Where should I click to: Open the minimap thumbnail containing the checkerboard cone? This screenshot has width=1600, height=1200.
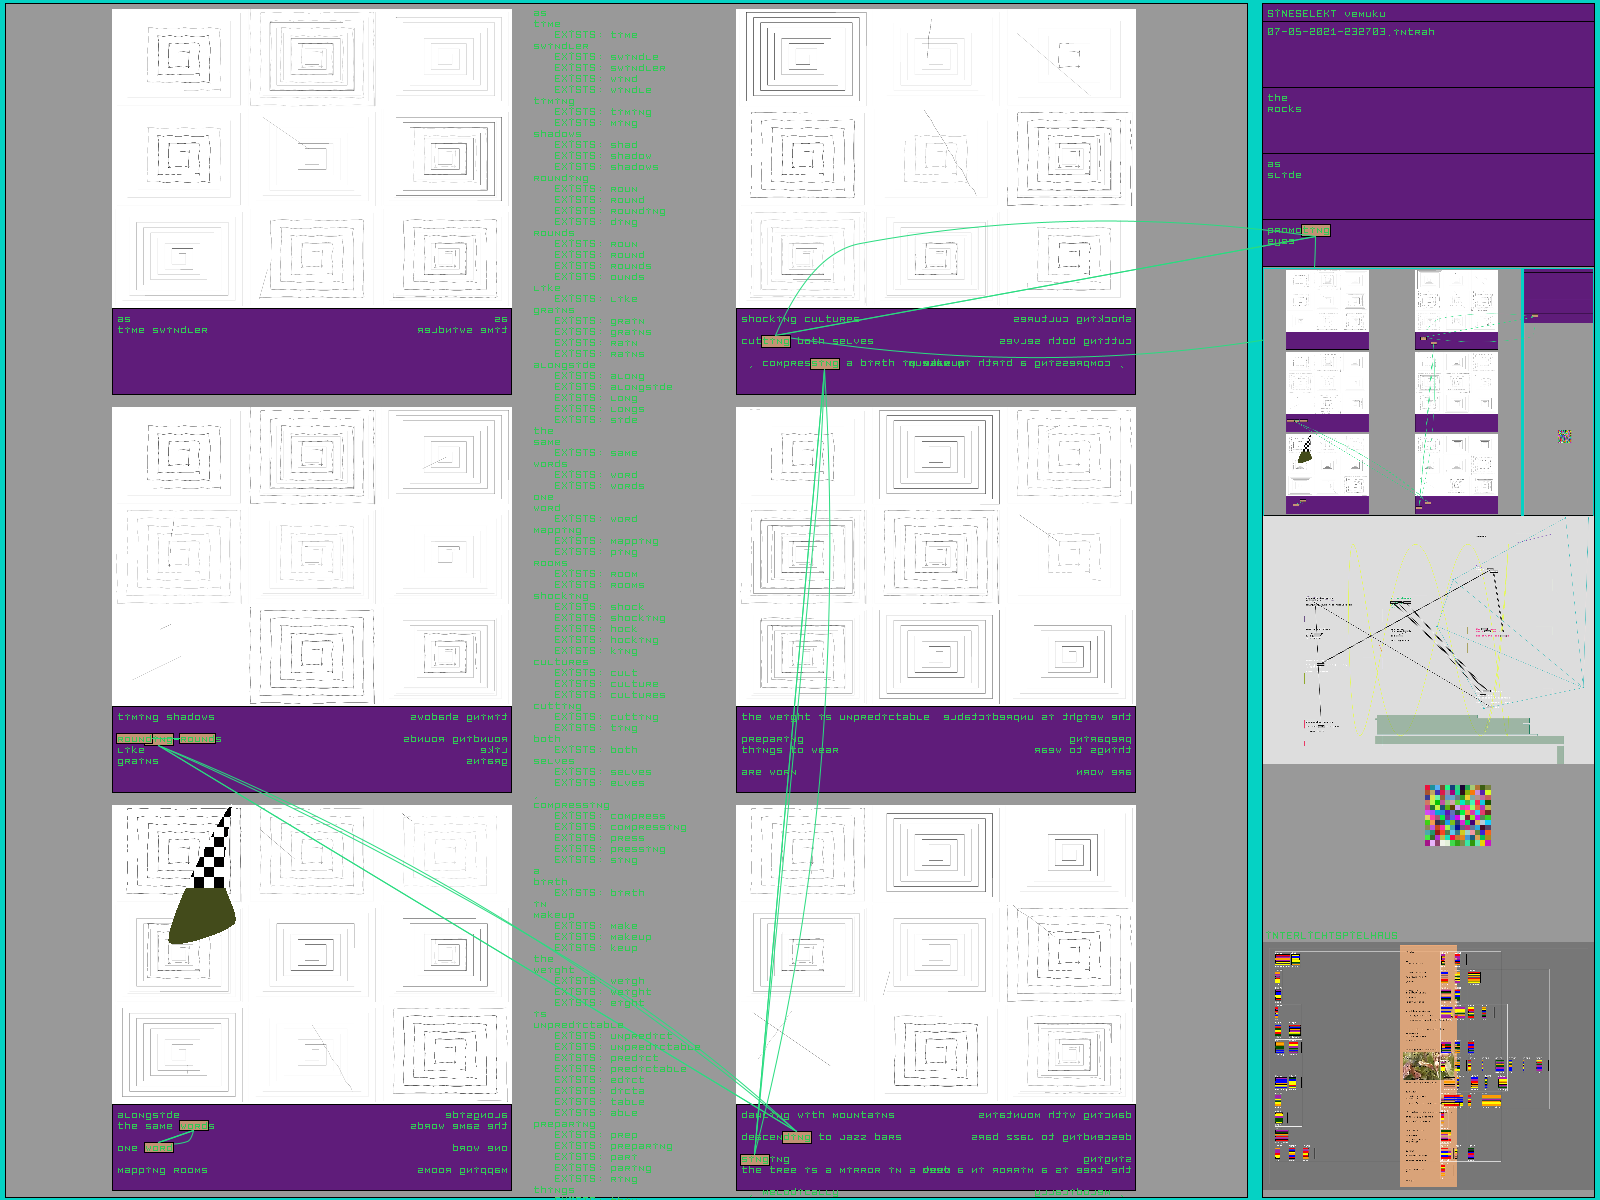[1327, 472]
